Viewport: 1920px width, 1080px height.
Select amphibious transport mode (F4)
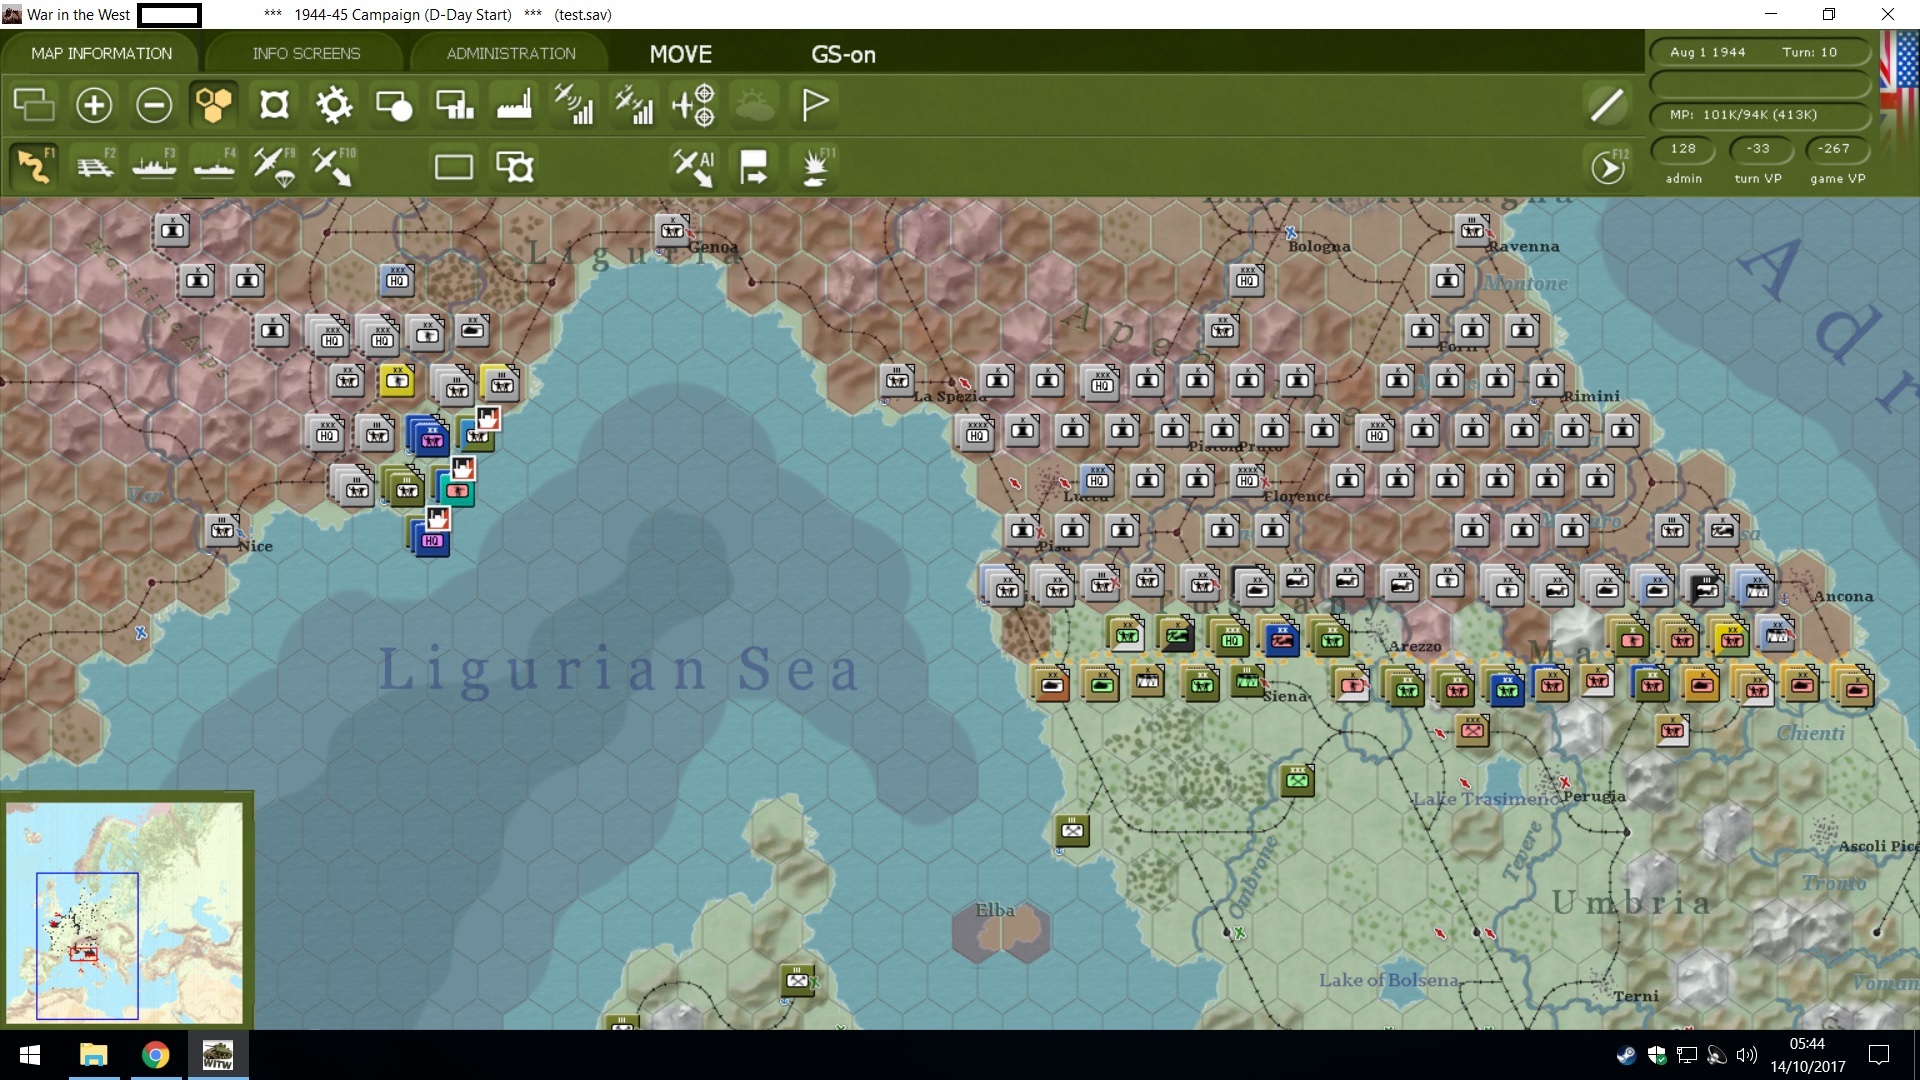point(214,166)
